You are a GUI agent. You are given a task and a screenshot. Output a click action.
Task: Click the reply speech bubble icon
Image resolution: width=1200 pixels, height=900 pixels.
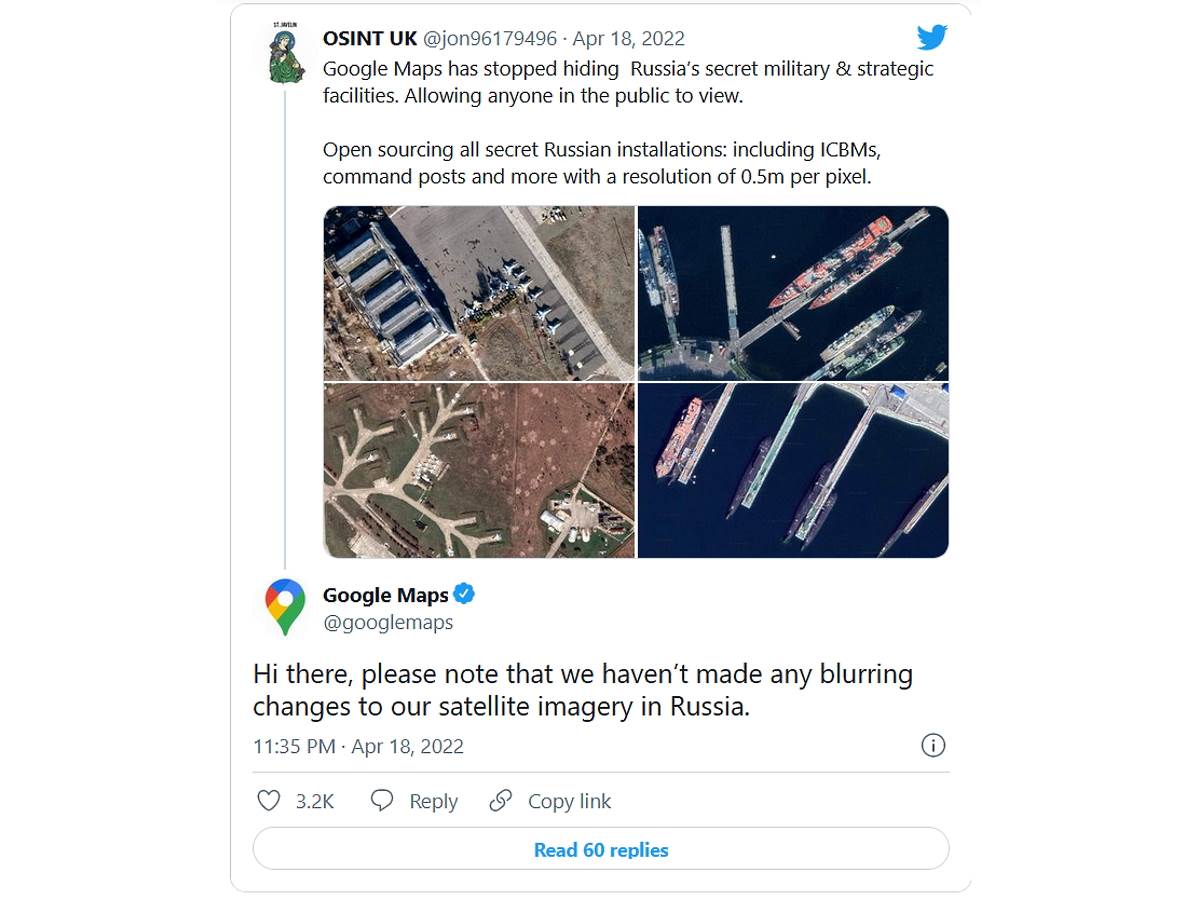[382, 801]
